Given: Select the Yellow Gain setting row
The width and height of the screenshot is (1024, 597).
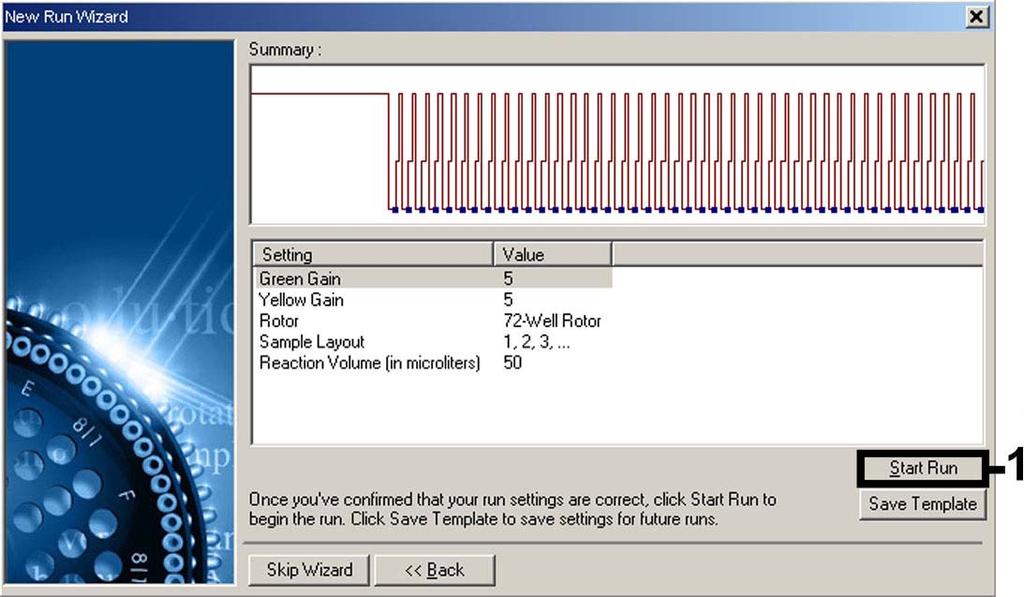Looking at the screenshot, I should pyautogui.click(x=432, y=300).
